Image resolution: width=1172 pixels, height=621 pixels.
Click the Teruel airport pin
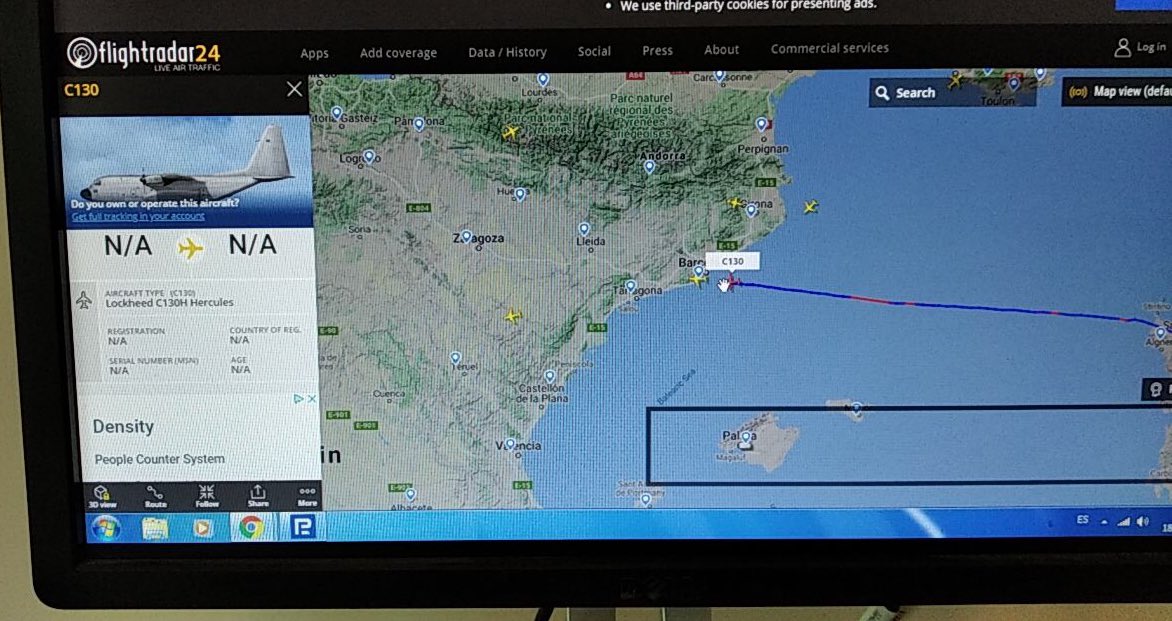pos(455,359)
